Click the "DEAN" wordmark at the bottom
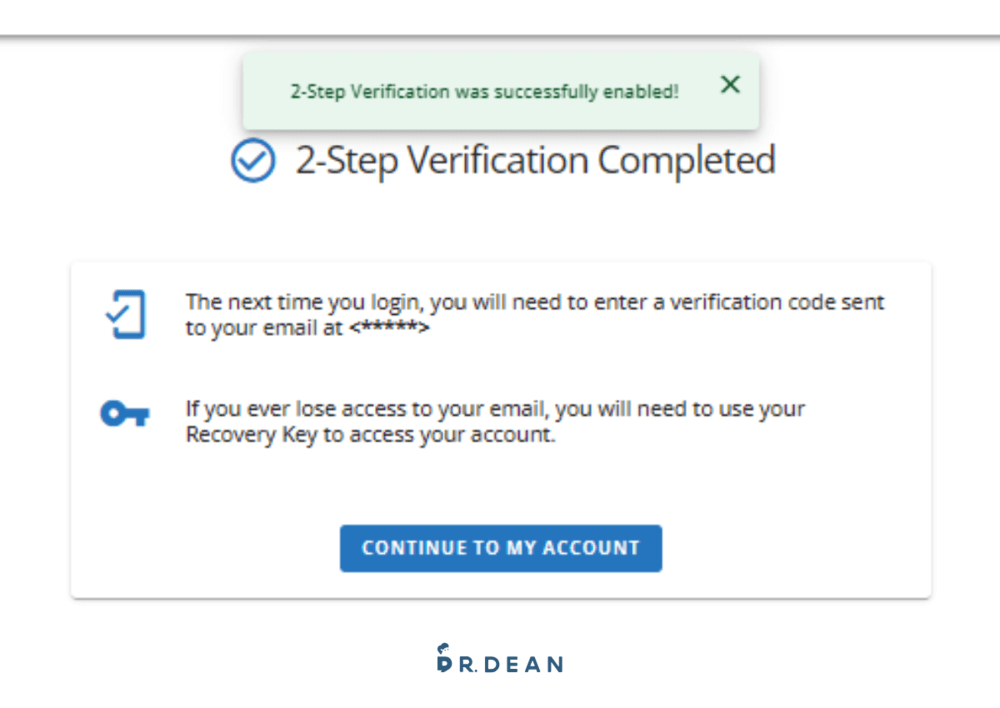Viewport: 1000px width, 708px height. 525,664
